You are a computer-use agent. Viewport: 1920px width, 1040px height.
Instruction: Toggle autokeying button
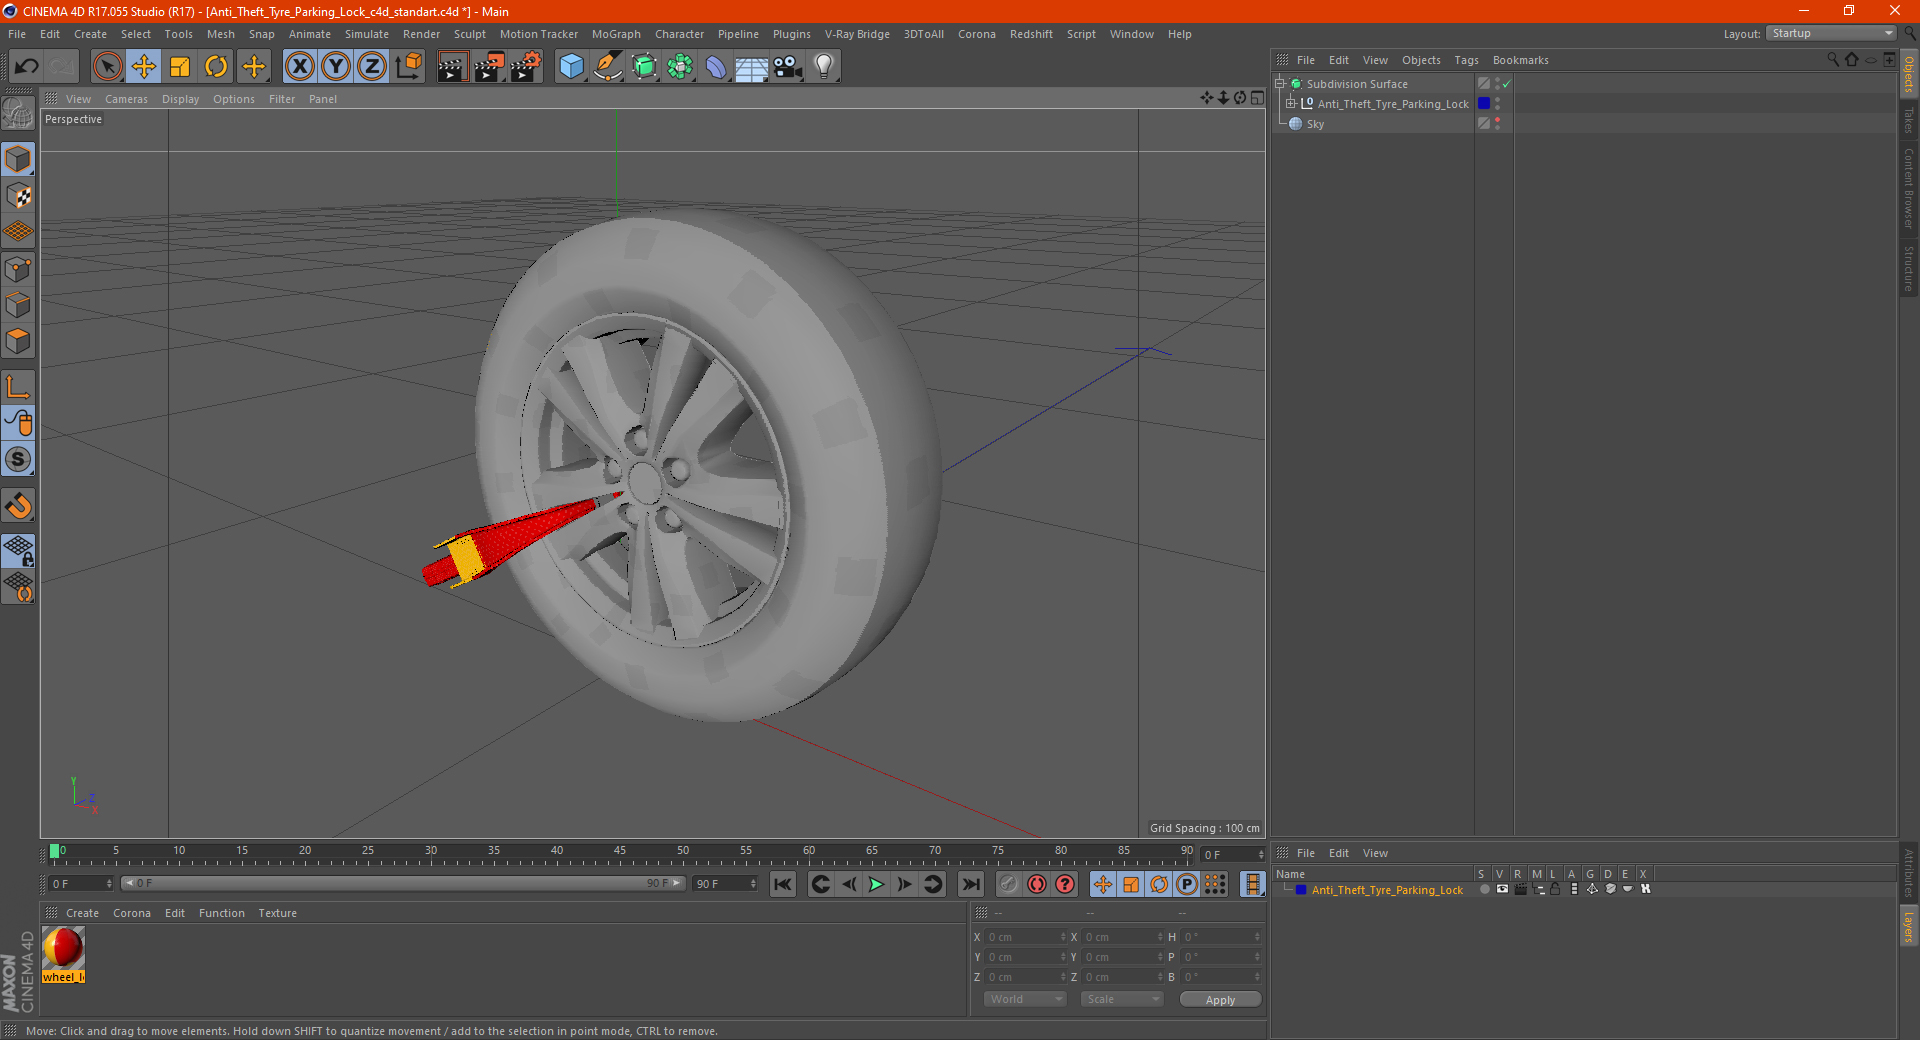[1037, 884]
